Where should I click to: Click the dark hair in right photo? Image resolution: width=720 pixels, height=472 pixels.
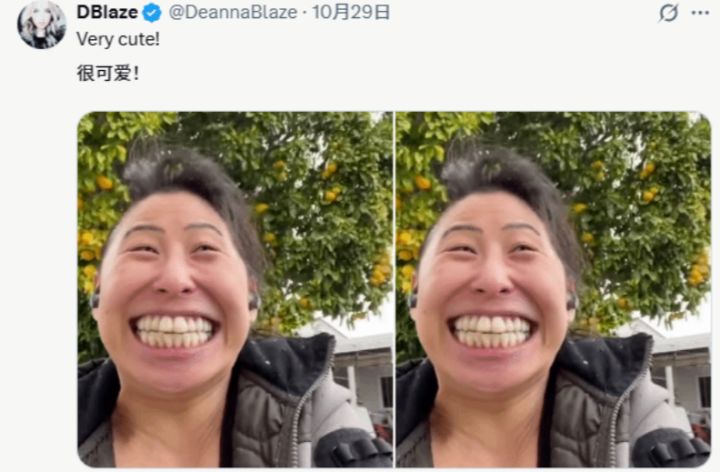505,184
